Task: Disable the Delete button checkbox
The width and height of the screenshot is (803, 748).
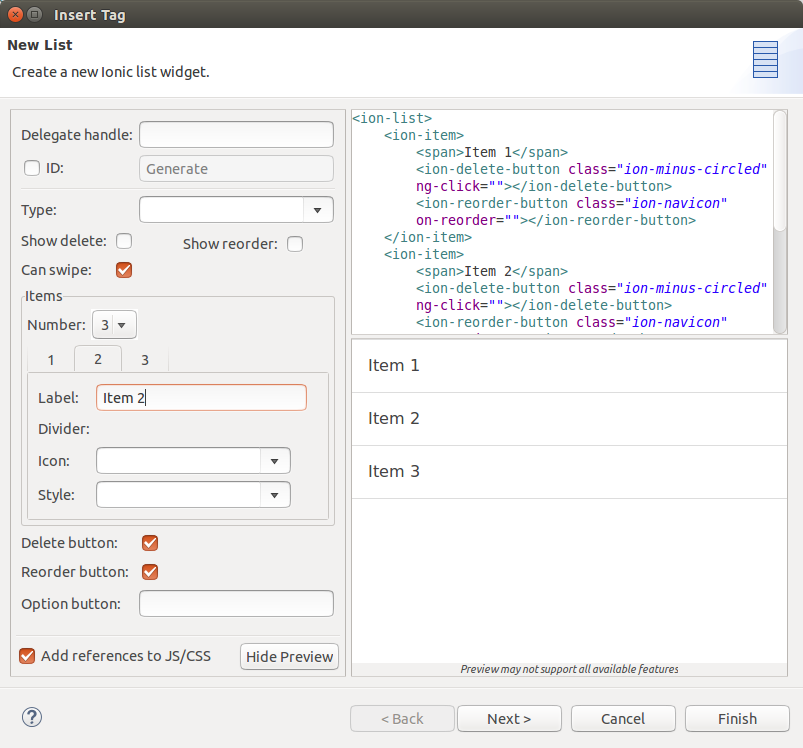Action: tap(150, 543)
